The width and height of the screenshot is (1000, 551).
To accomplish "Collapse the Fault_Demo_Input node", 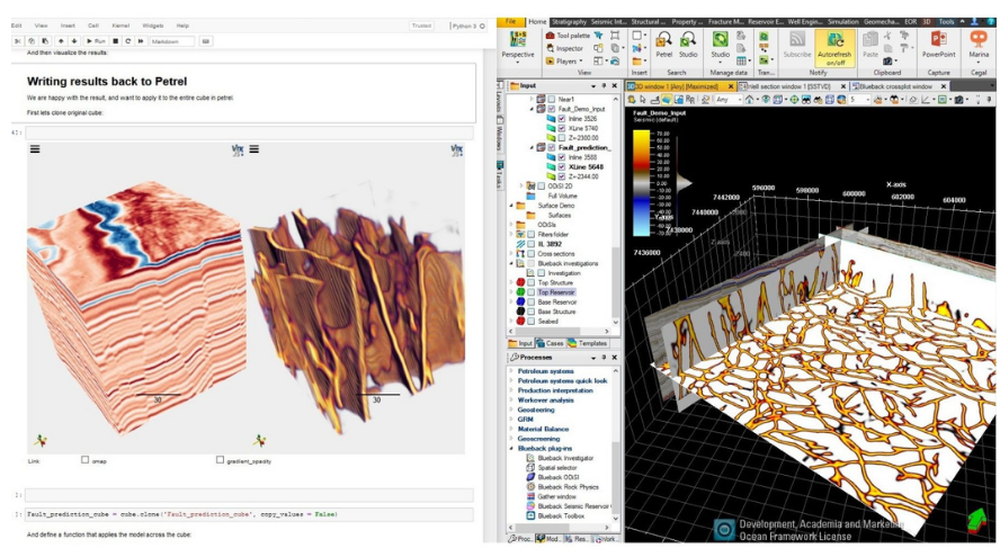I will coord(532,109).
